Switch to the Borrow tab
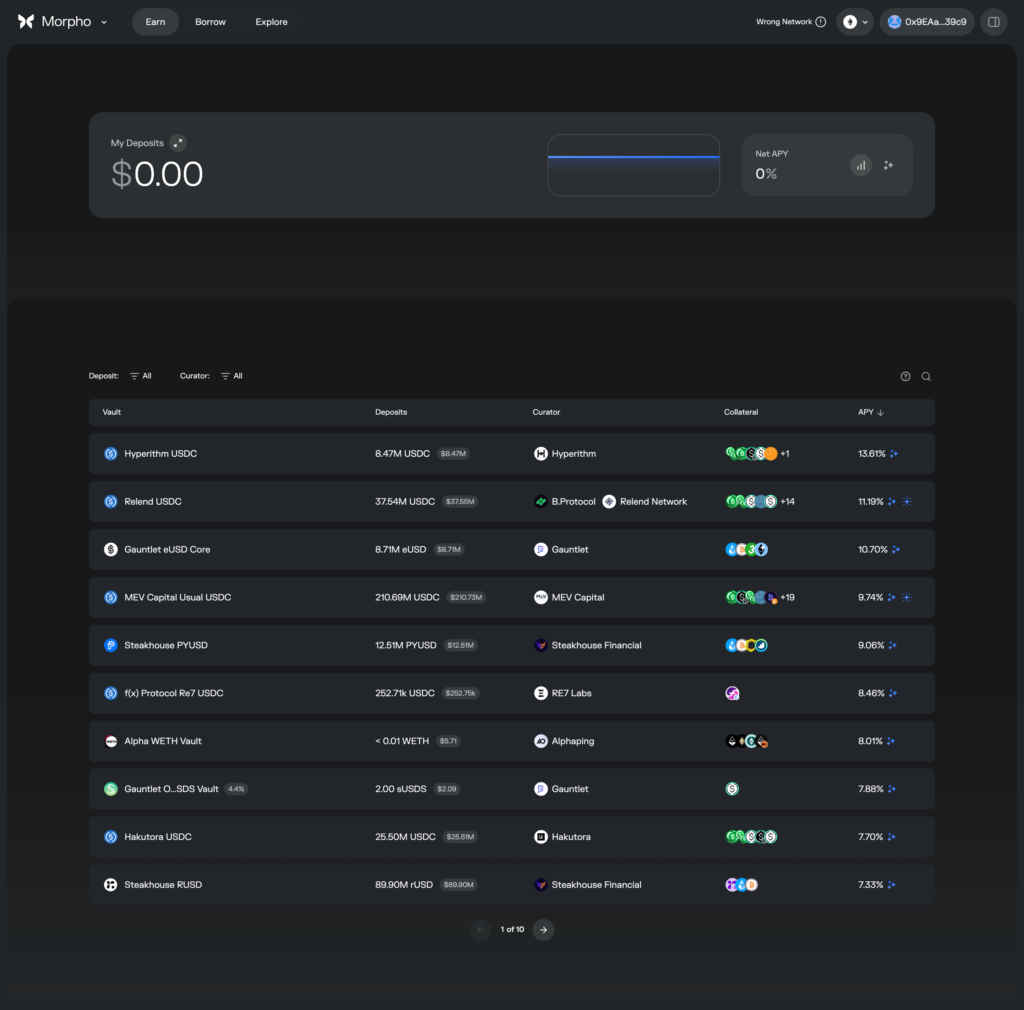The width and height of the screenshot is (1024, 1010). 210,21
